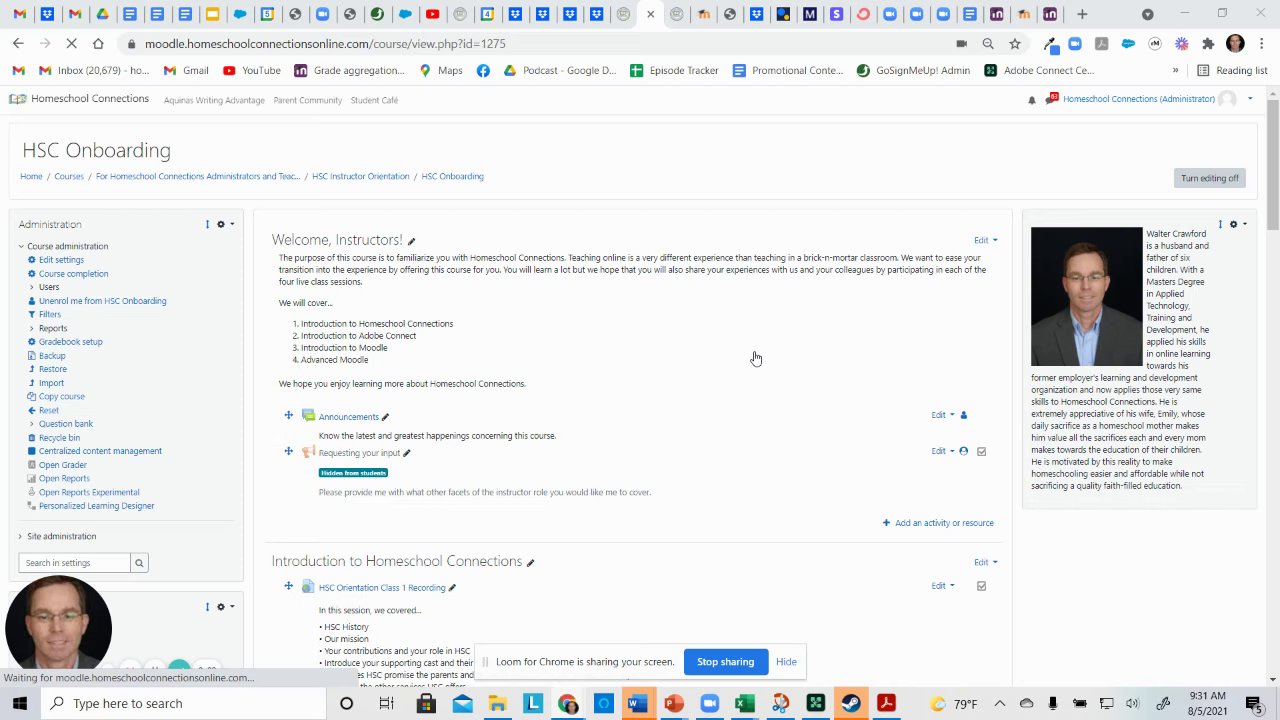Image resolution: width=1280 pixels, height=720 pixels.
Task: Open Excel from the Windows taskbar
Action: pyautogui.click(x=745, y=703)
